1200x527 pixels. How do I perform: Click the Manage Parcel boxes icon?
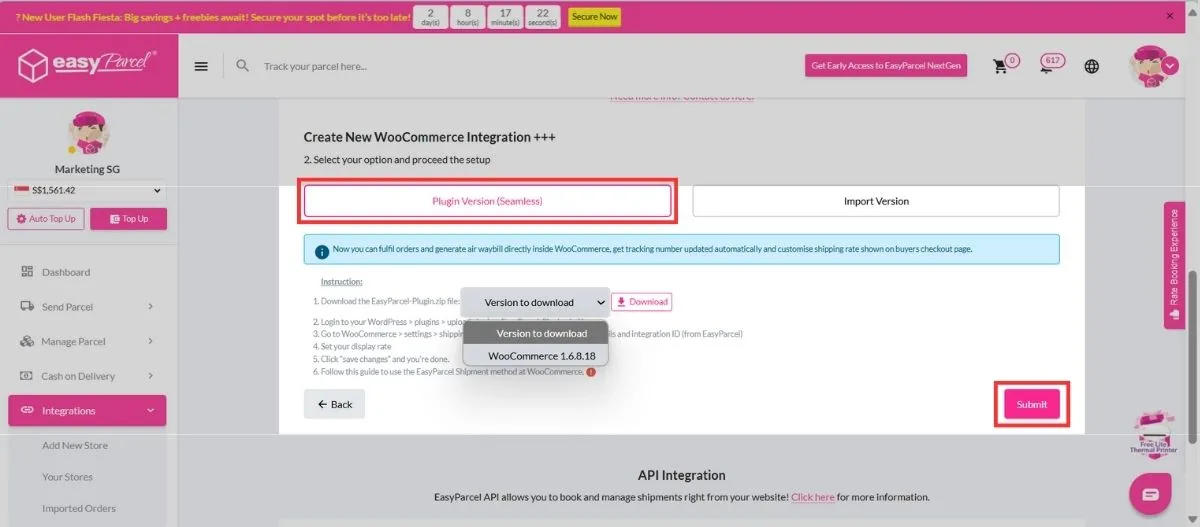click(27, 341)
